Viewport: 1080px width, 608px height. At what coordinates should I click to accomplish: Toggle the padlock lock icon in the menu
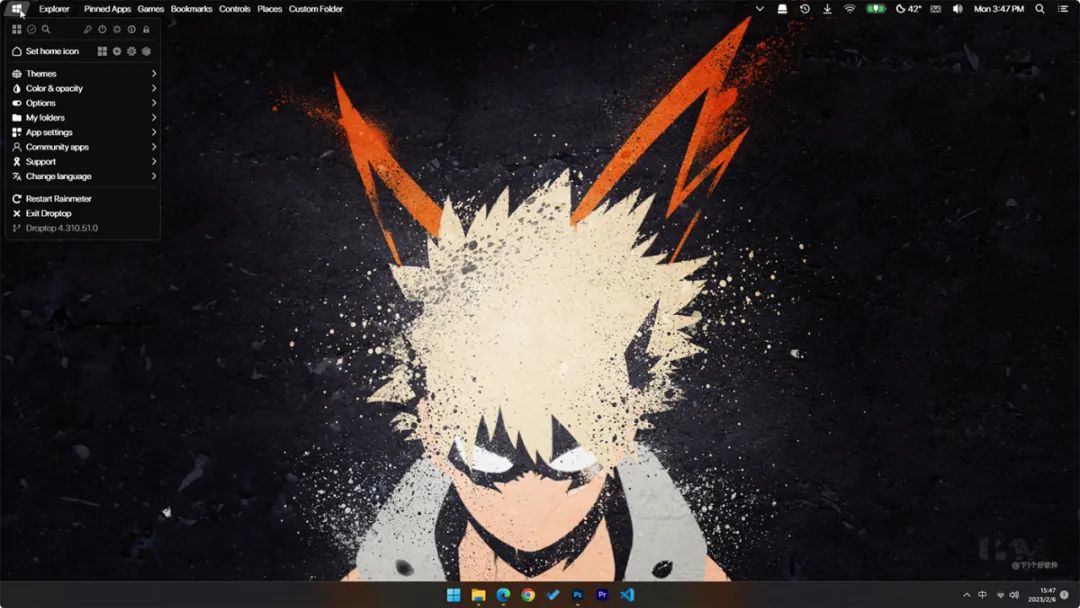pos(146,30)
